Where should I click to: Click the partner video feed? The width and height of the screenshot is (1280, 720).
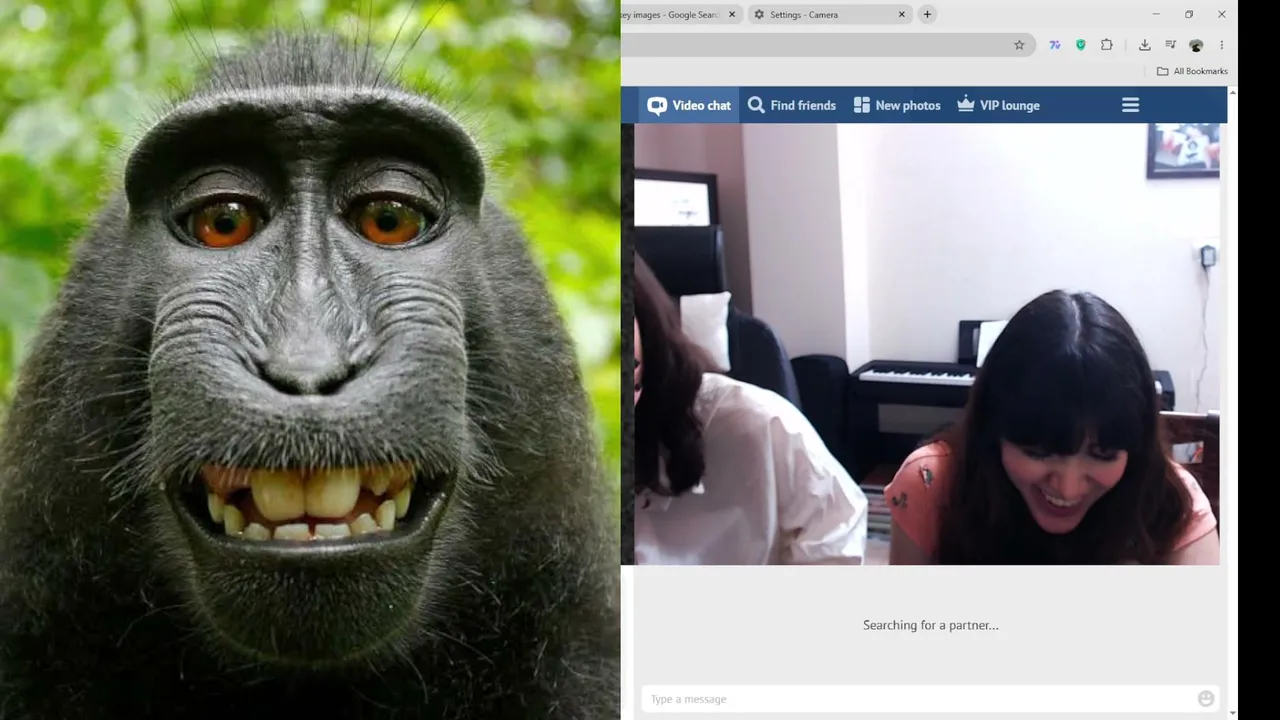pos(927,344)
